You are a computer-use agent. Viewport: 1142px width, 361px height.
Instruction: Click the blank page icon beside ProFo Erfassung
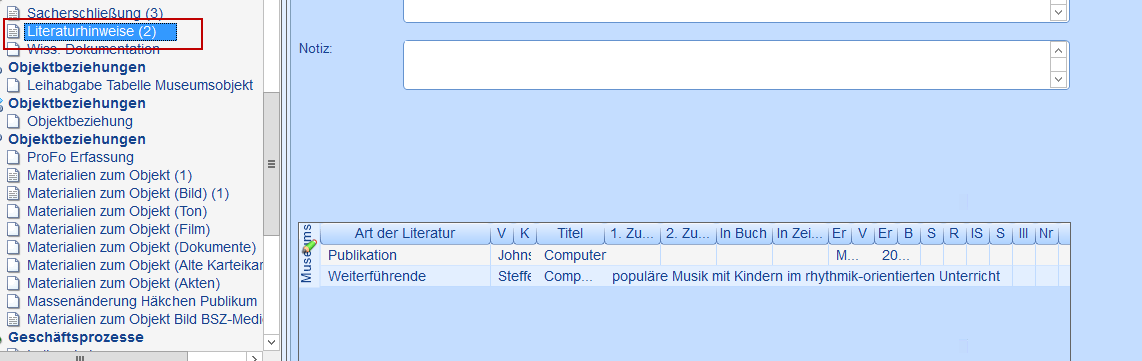click(x=13, y=157)
